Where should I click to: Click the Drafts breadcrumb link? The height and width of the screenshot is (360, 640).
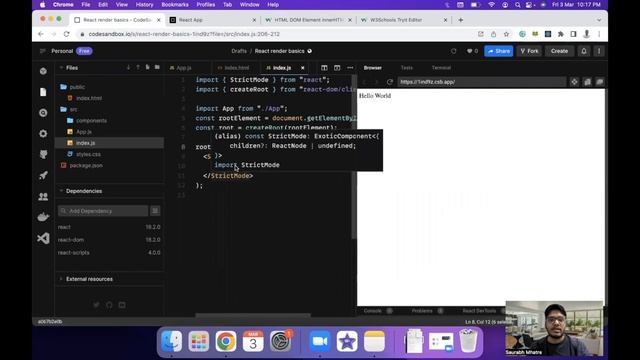[x=239, y=51]
